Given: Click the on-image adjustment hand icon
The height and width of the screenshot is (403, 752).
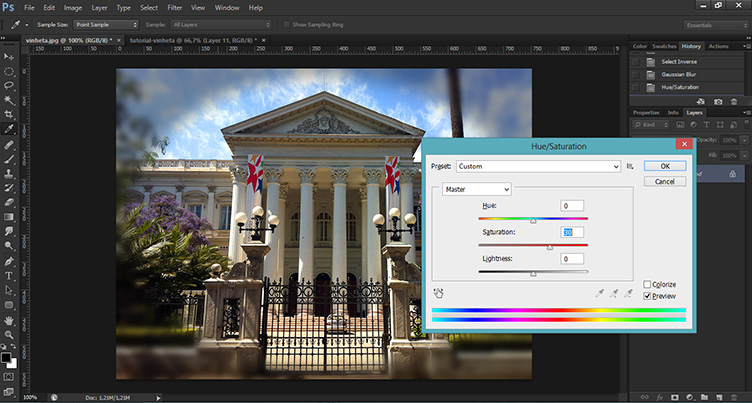Looking at the screenshot, I should coord(439,293).
